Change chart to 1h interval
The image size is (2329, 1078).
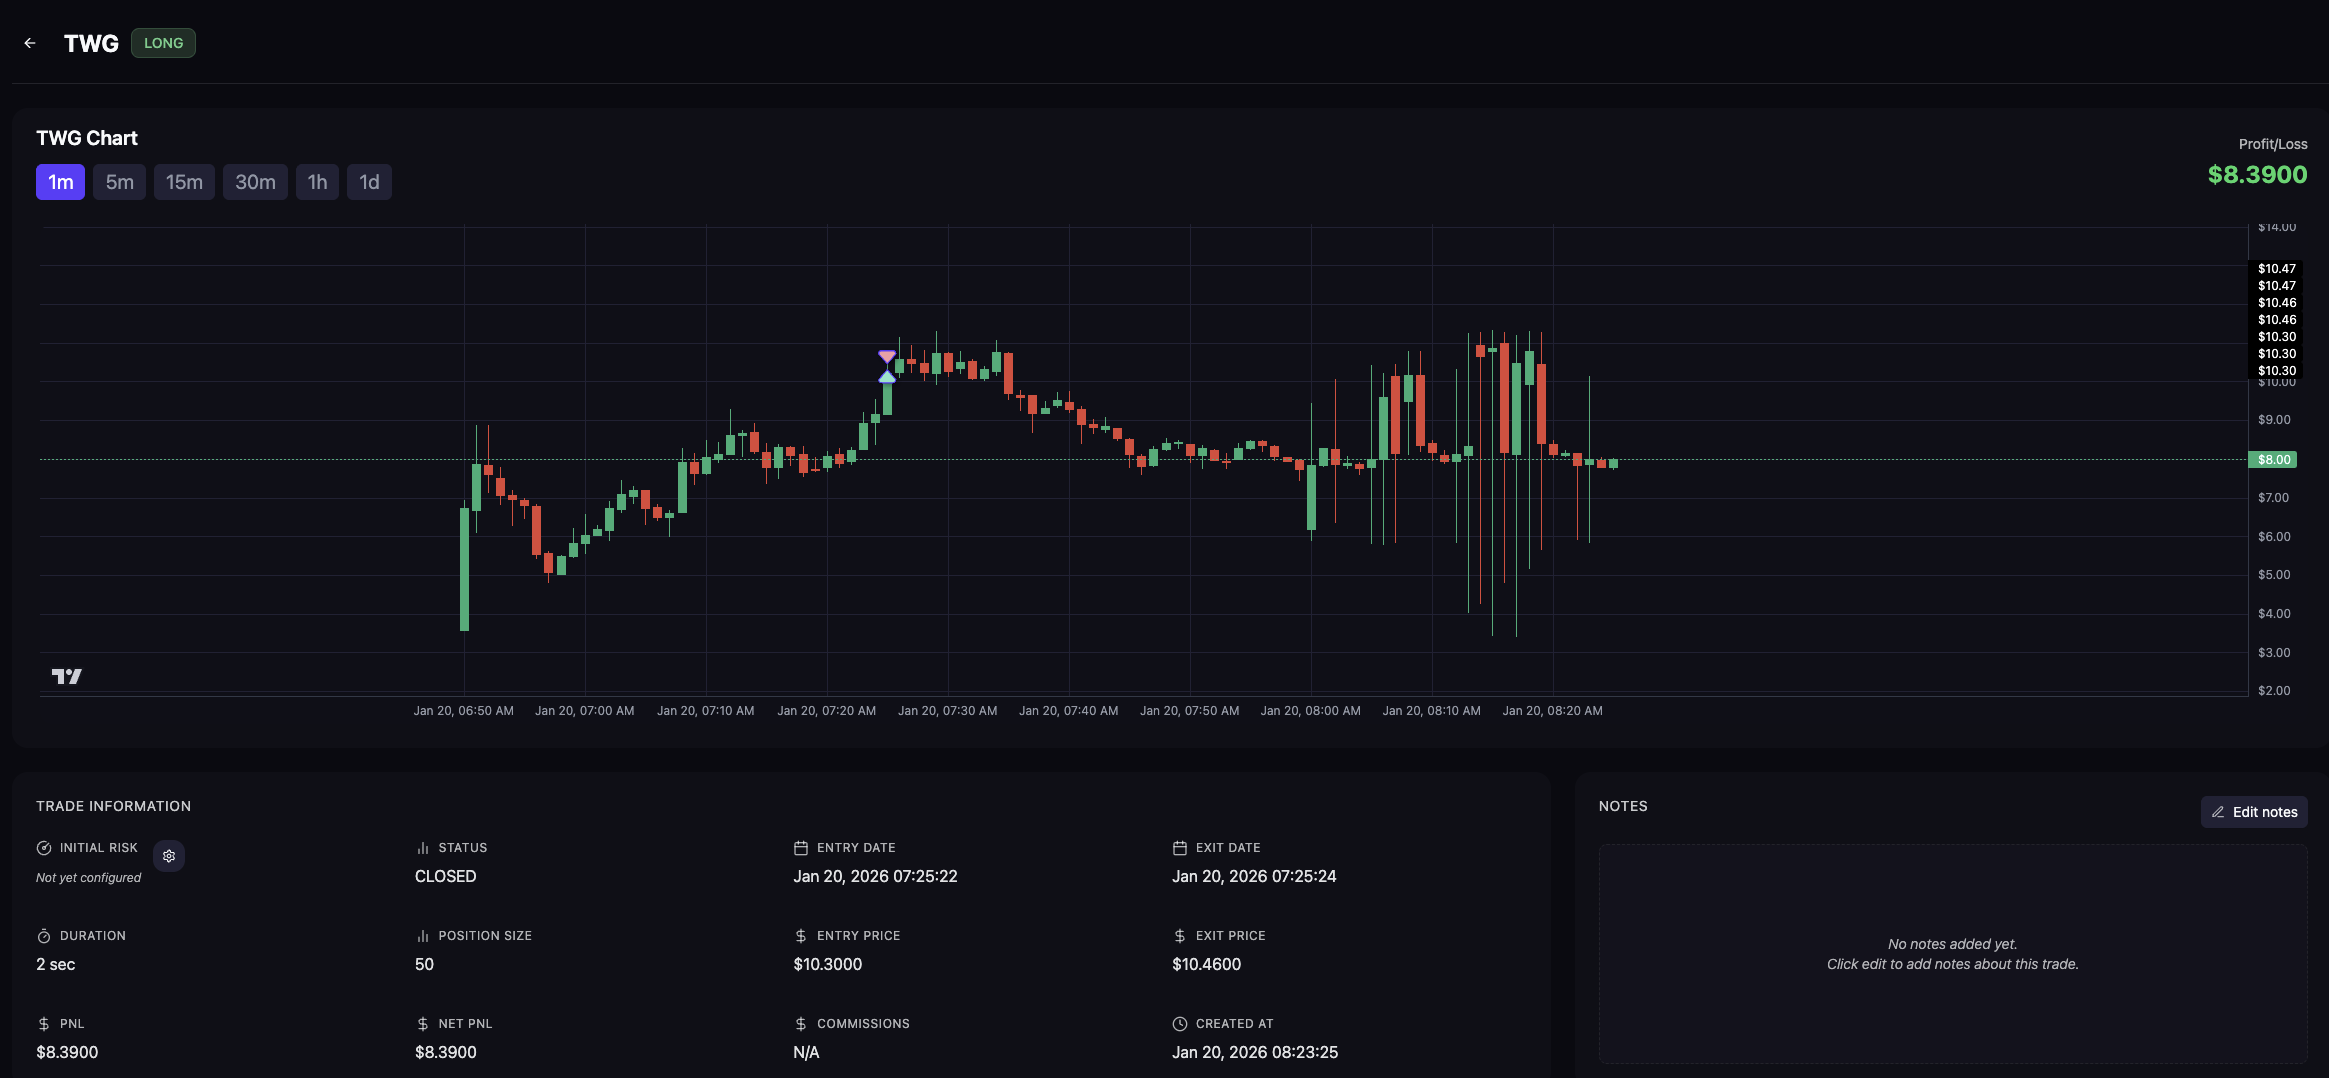317,182
